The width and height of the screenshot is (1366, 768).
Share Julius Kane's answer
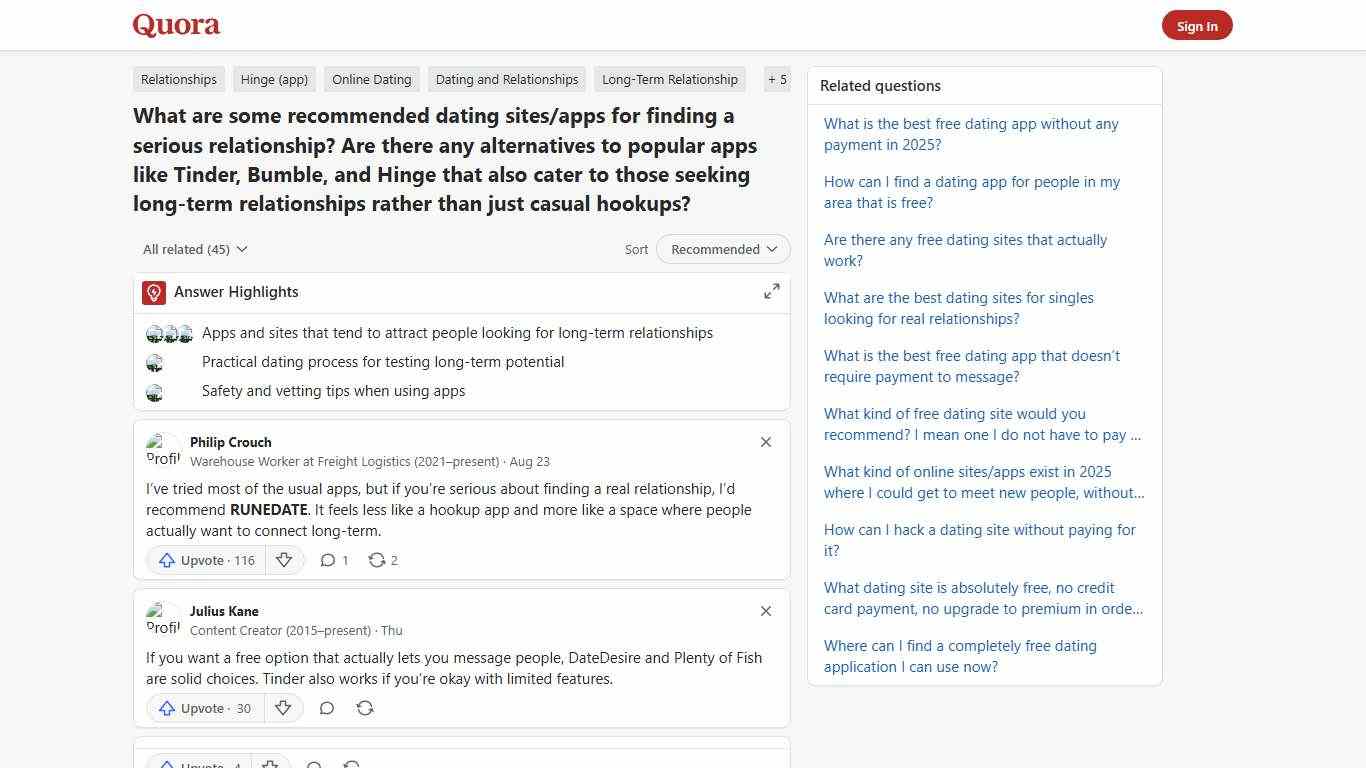pos(365,708)
